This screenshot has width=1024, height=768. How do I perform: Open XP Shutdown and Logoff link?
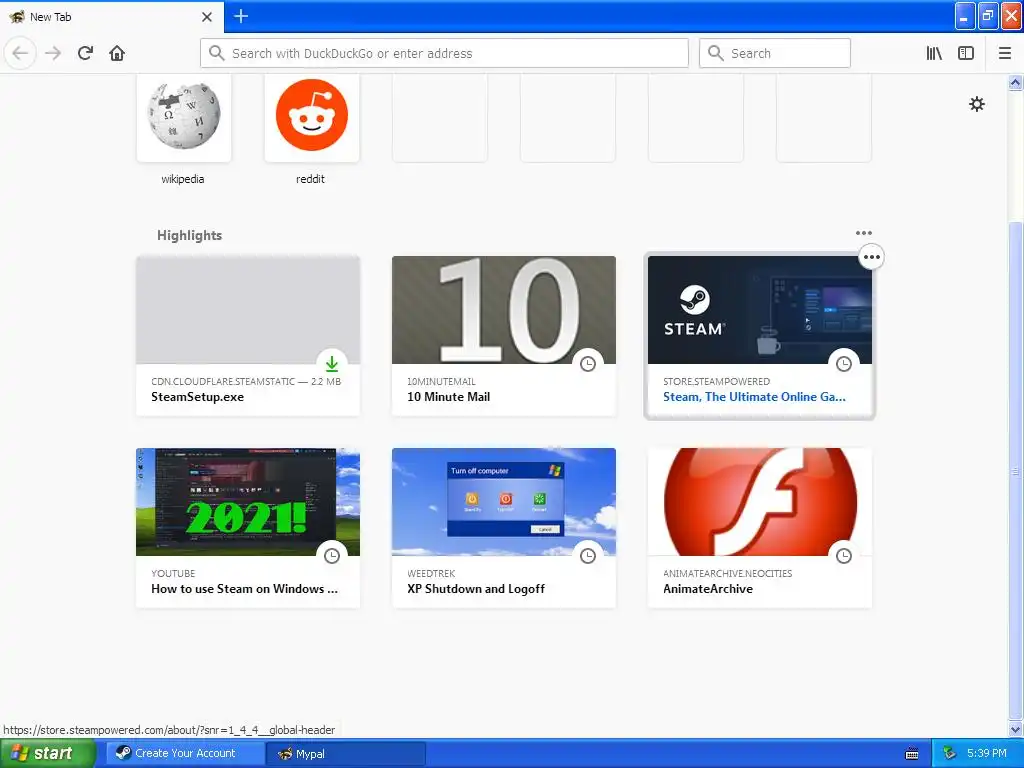click(x=475, y=589)
